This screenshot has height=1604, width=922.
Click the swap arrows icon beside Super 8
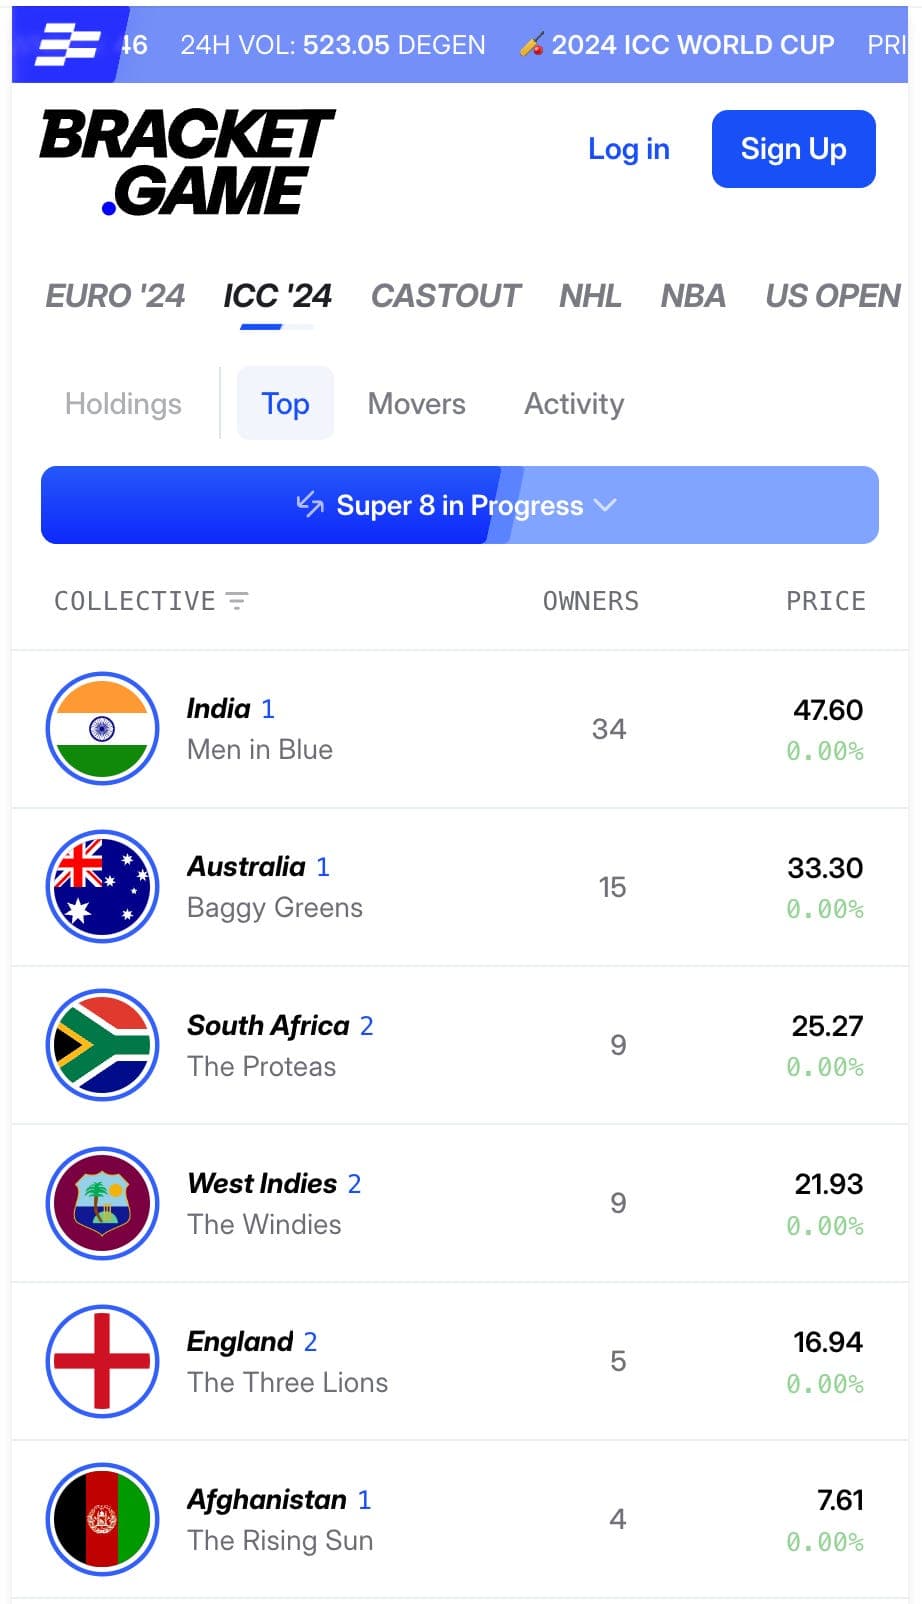coord(310,505)
